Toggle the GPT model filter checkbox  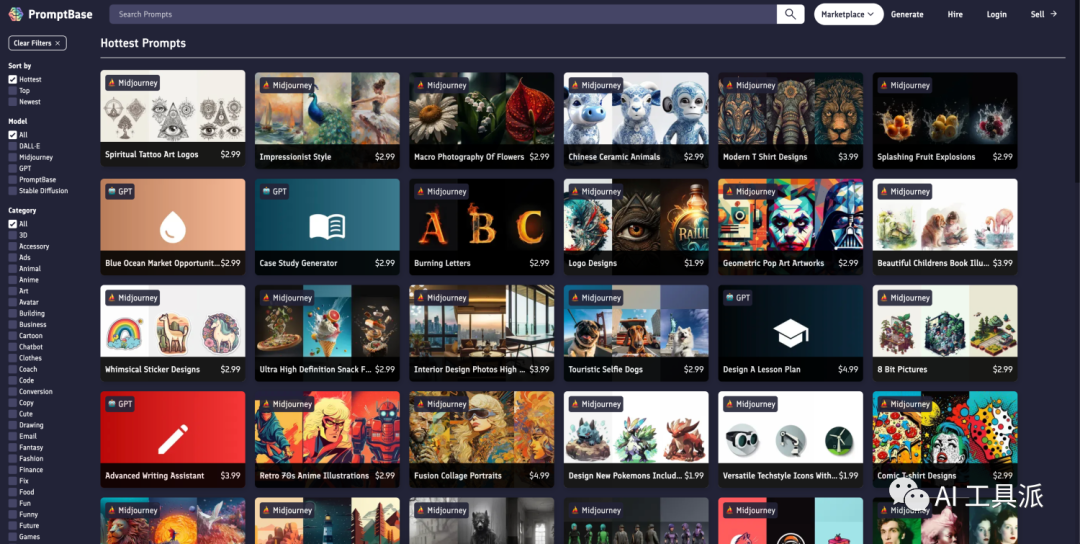point(12,168)
